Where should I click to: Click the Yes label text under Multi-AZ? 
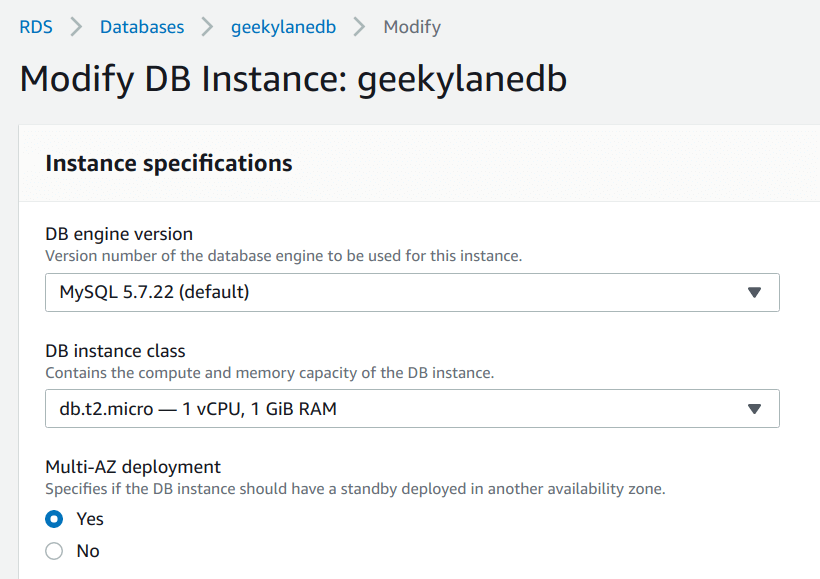coord(90,519)
